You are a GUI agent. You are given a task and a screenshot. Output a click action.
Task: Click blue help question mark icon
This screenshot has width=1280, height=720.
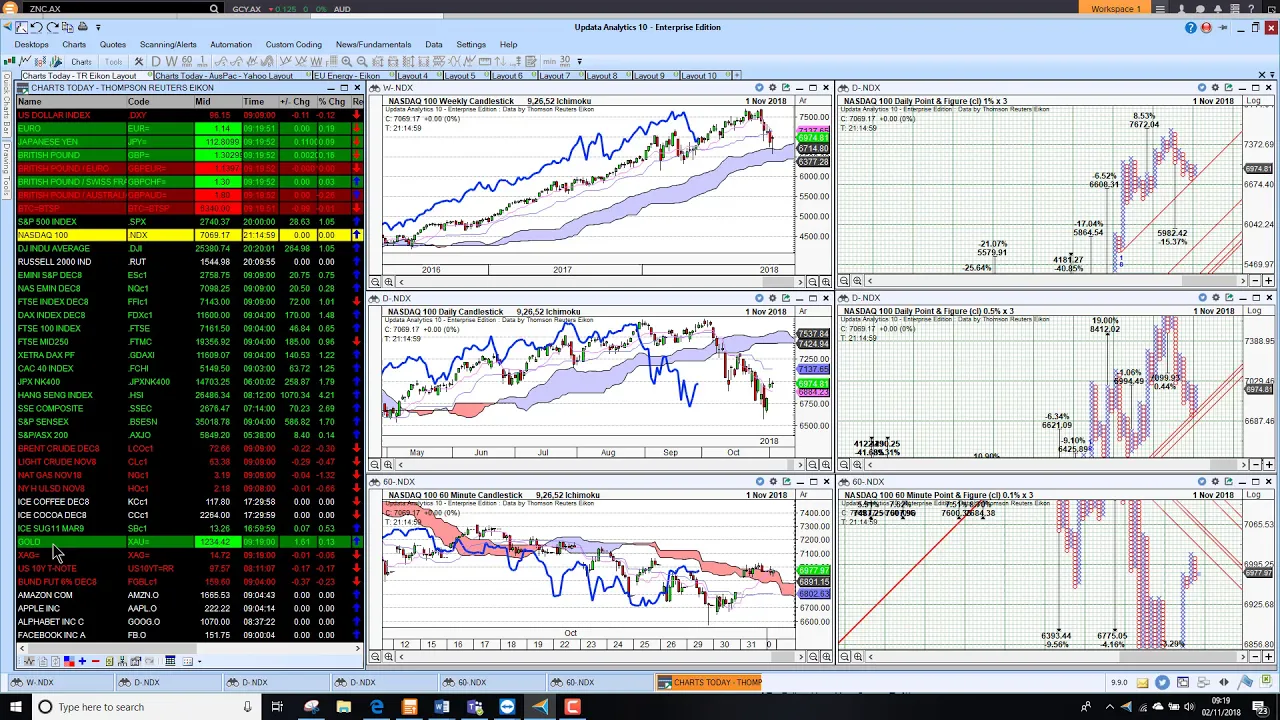coord(1191,27)
